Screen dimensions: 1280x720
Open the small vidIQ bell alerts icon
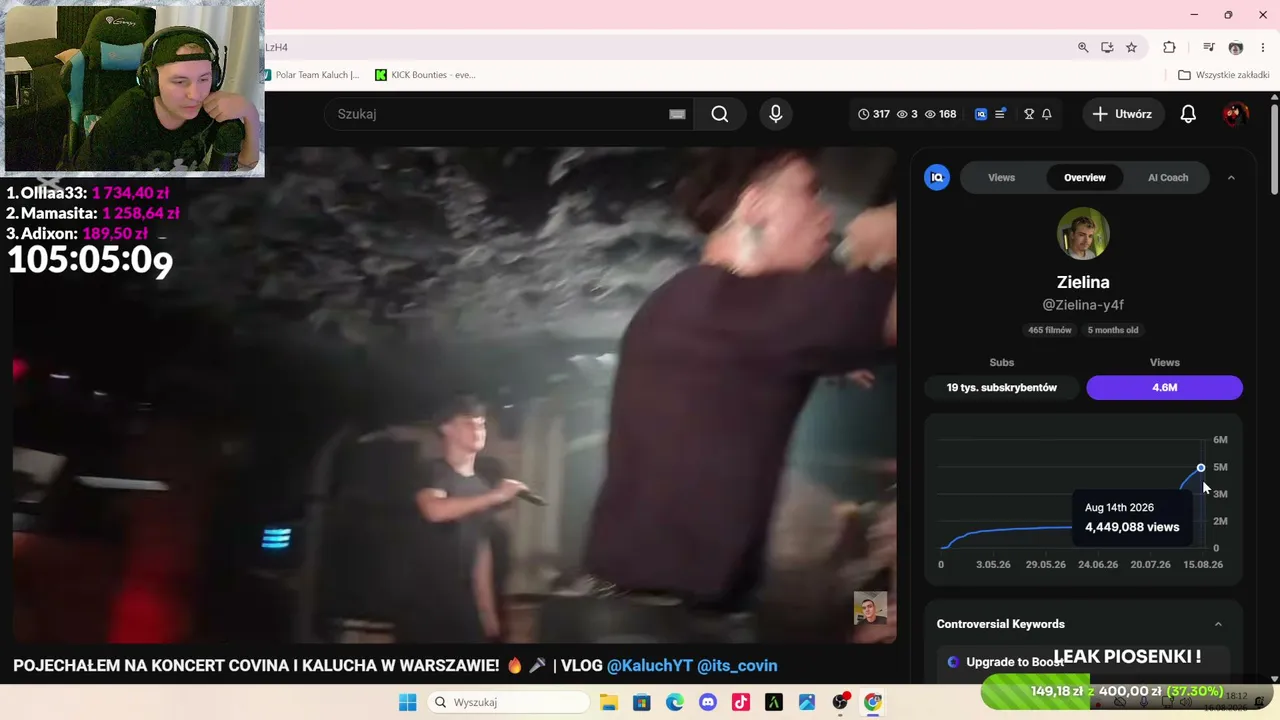pos(1047,114)
